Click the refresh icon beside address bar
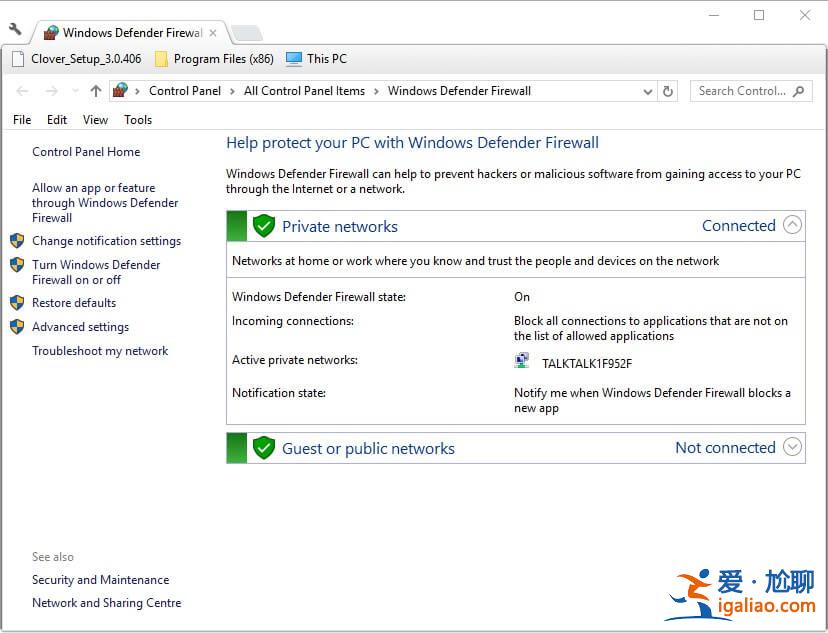This screenshot has height=633, width=828. (668, 91)
